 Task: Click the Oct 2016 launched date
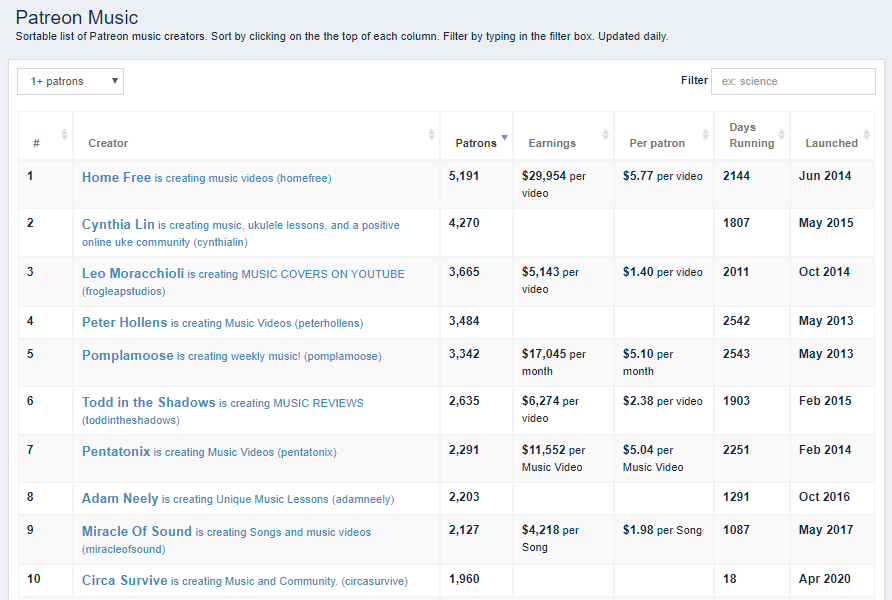824,497
